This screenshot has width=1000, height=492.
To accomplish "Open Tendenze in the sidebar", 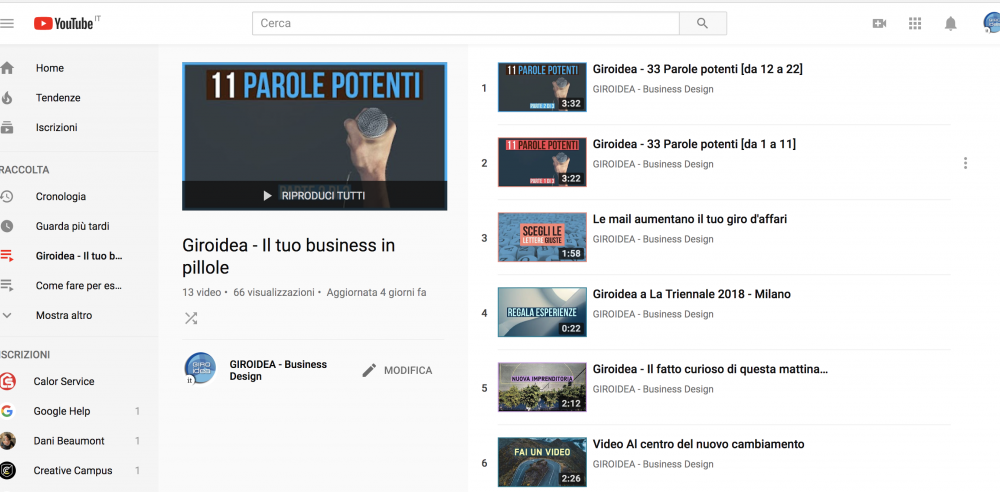I will click(x=58, y=98).
